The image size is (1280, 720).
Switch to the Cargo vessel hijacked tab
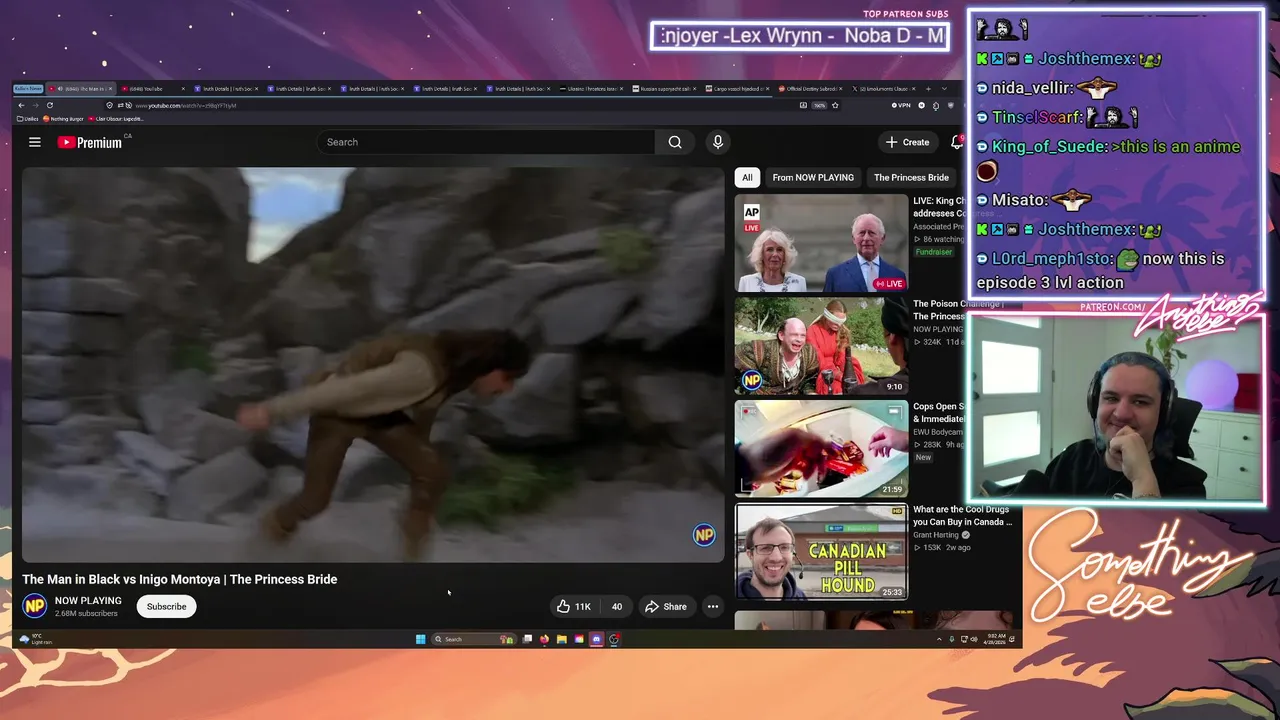pos(737,89)
